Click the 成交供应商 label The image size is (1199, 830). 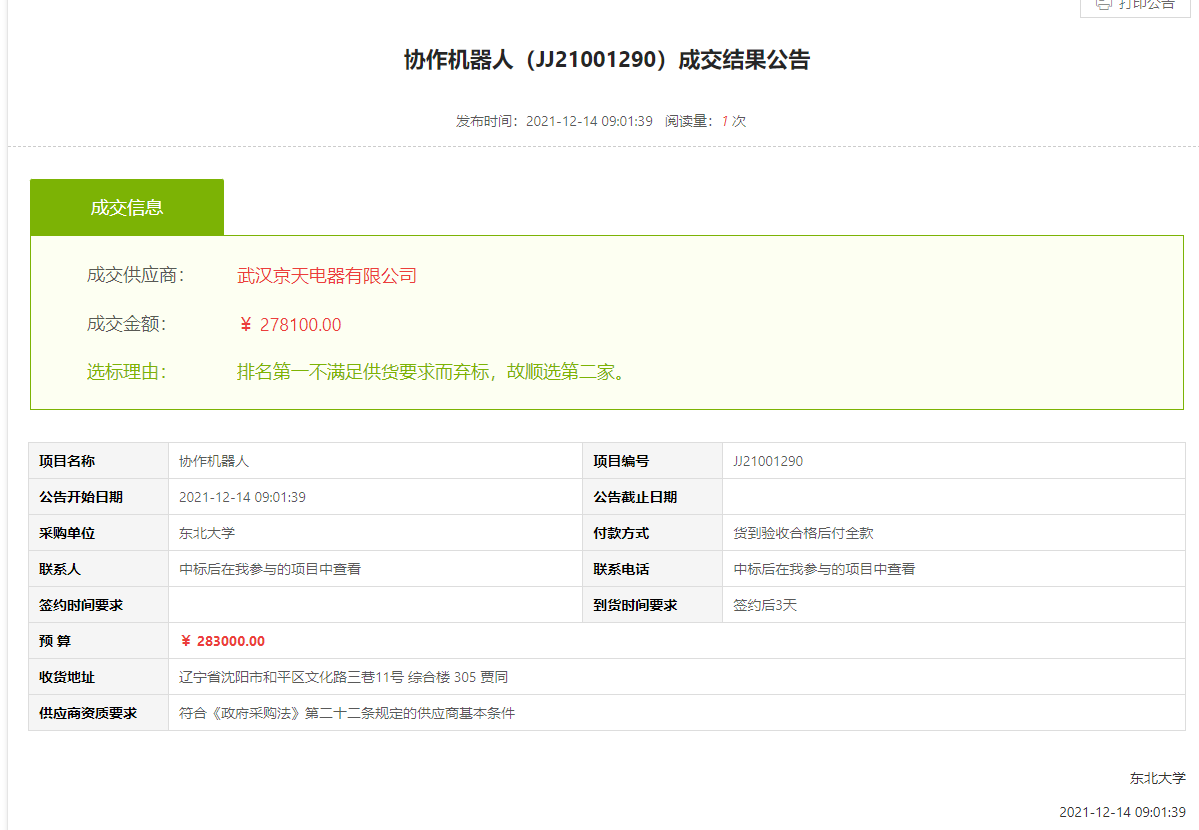[x=135, y=275]
